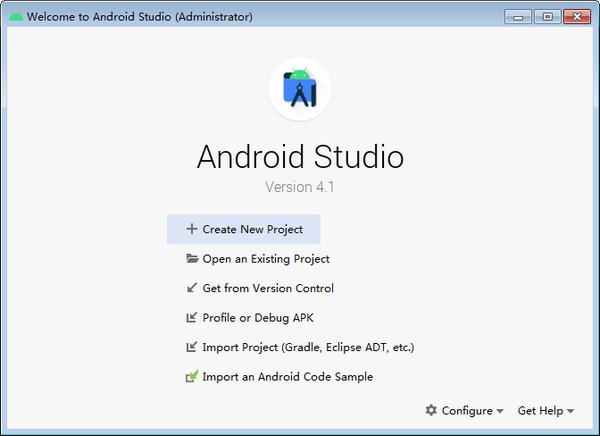The width and height of the screenshot is (600, 436).
Task: Click the Android Studio logo
Action: (x=300, y=89)
